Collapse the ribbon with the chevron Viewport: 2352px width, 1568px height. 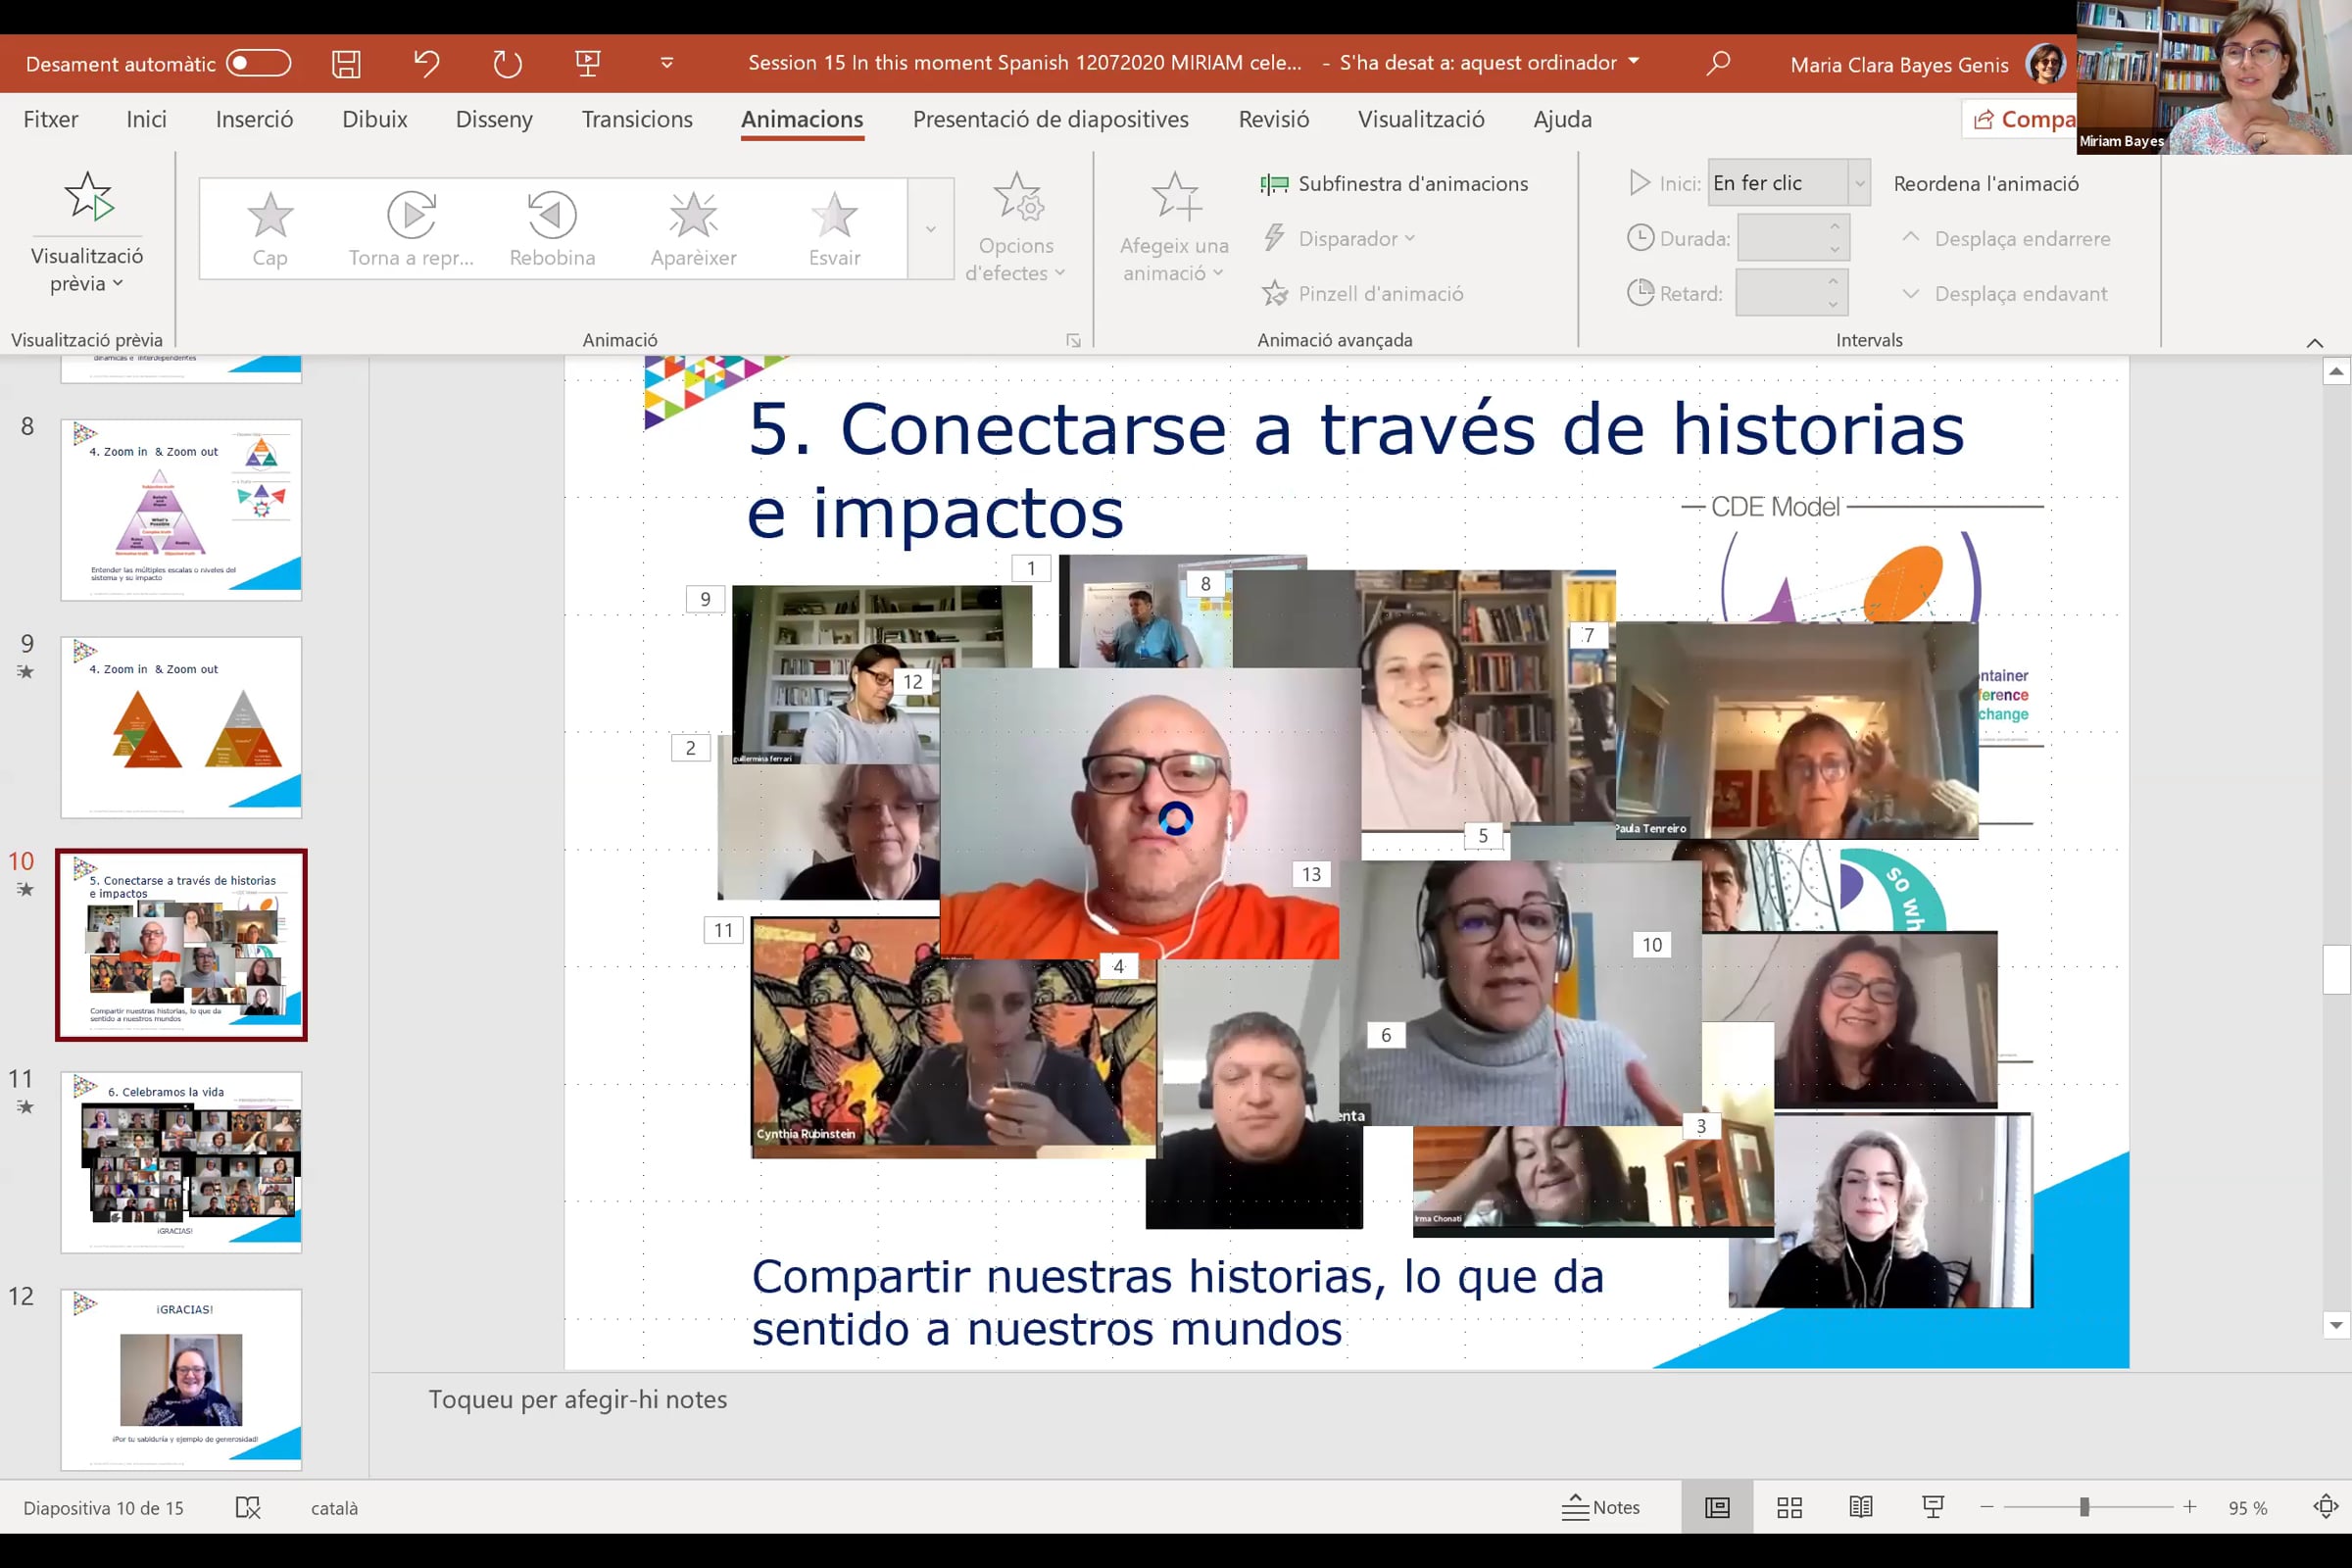click(x=2314, y=343)
